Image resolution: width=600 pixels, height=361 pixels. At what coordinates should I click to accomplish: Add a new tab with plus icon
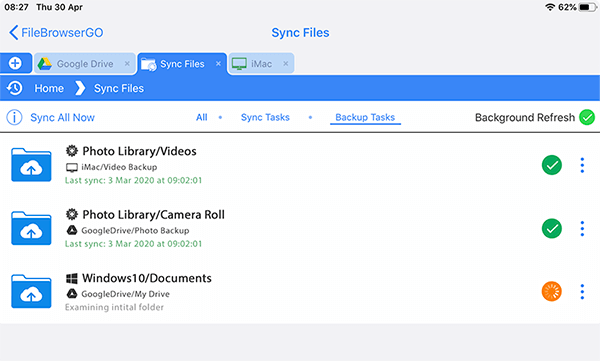click(15, 63)
